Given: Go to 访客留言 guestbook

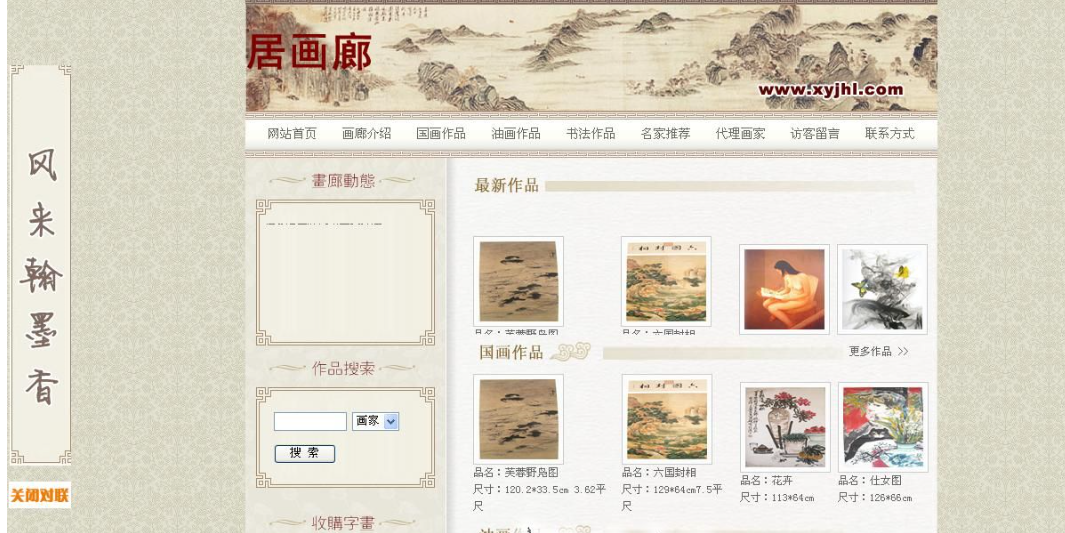Looking at the screenshot, I should [815, 134].
